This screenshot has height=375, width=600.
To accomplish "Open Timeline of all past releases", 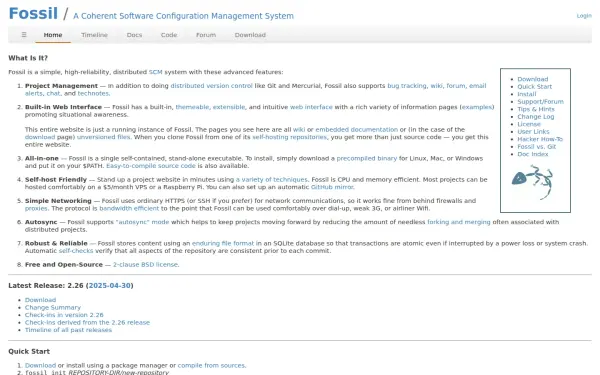I will click(68, 330).
